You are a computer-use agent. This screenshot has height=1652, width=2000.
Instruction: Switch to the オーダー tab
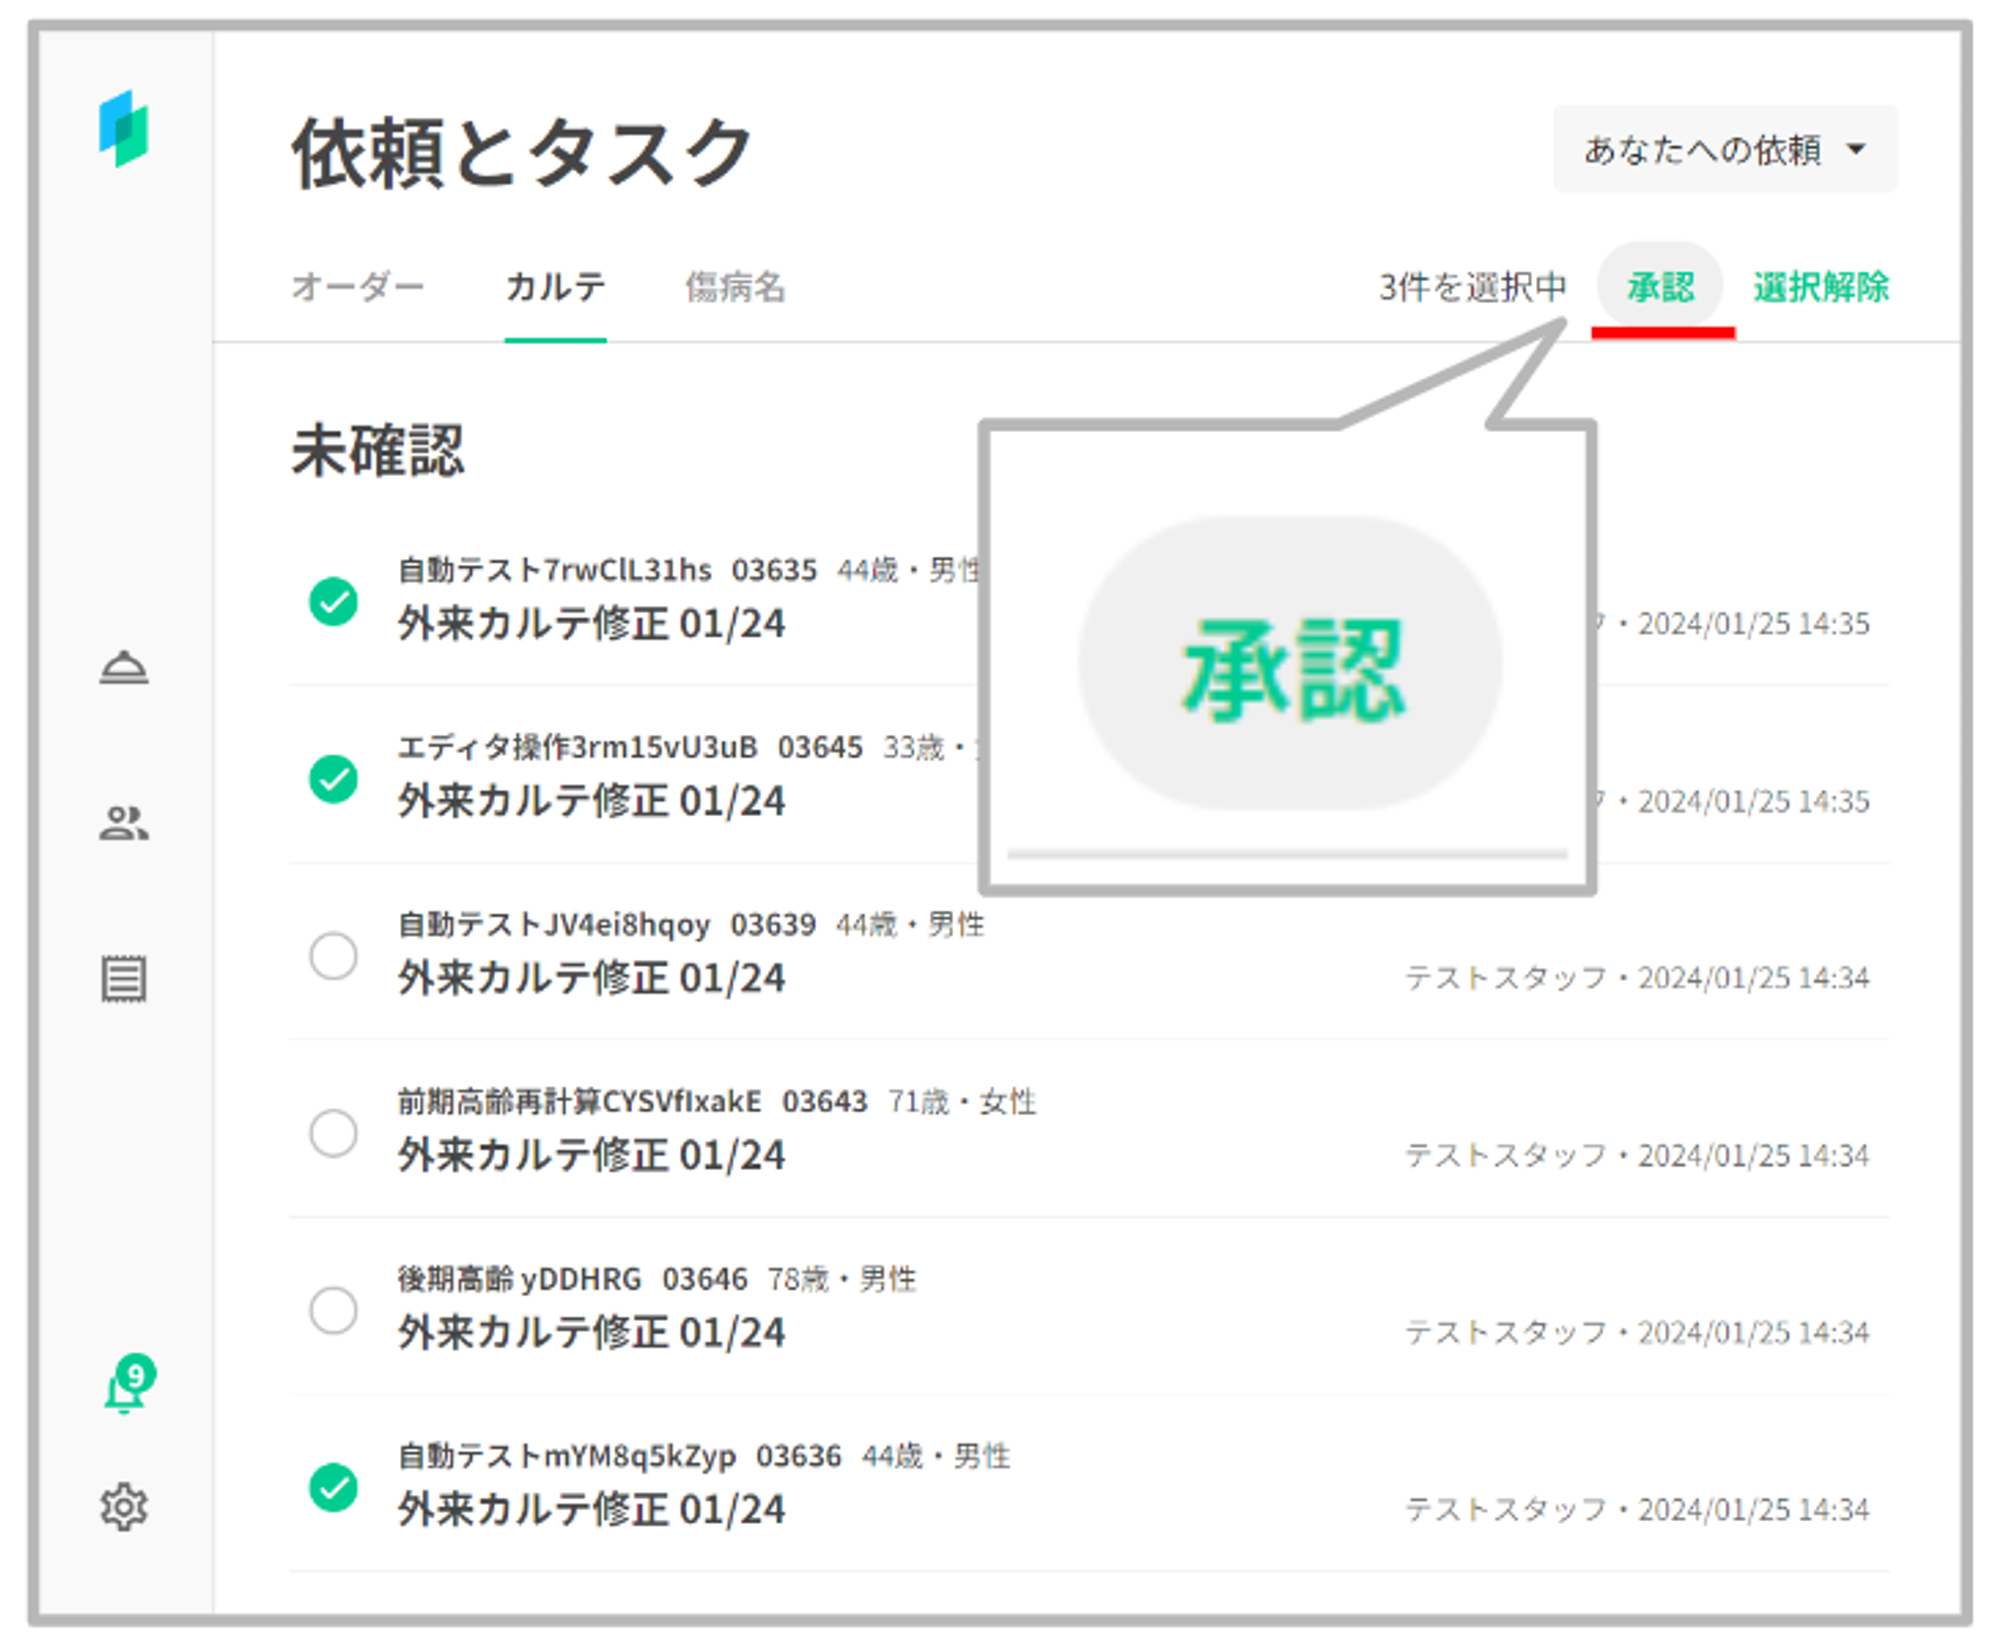(x=357, y=287)
